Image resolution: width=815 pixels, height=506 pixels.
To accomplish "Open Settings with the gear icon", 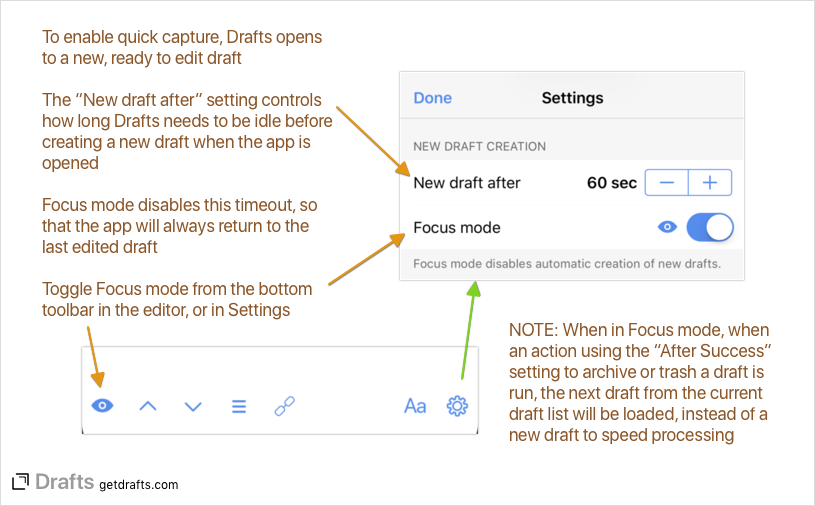I will click(457, 406).
